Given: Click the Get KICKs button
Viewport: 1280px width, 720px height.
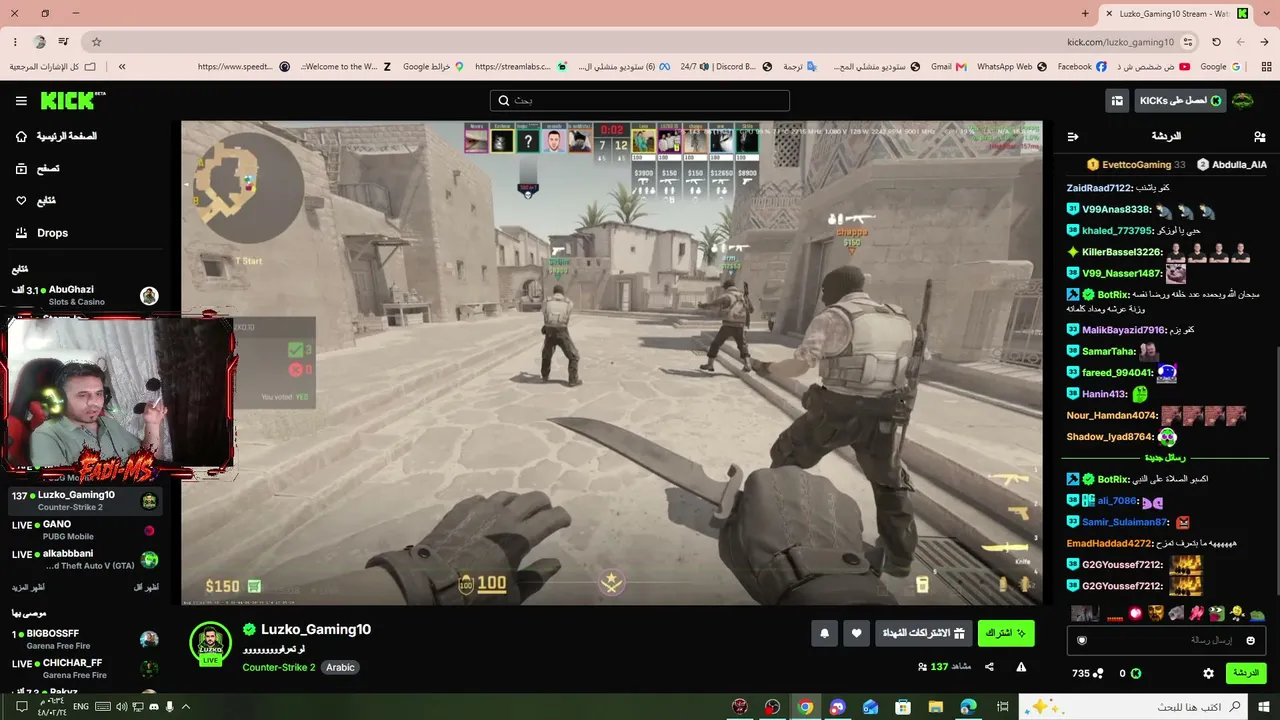Looking at the screenshot, I should click(x=1180, y=101).
